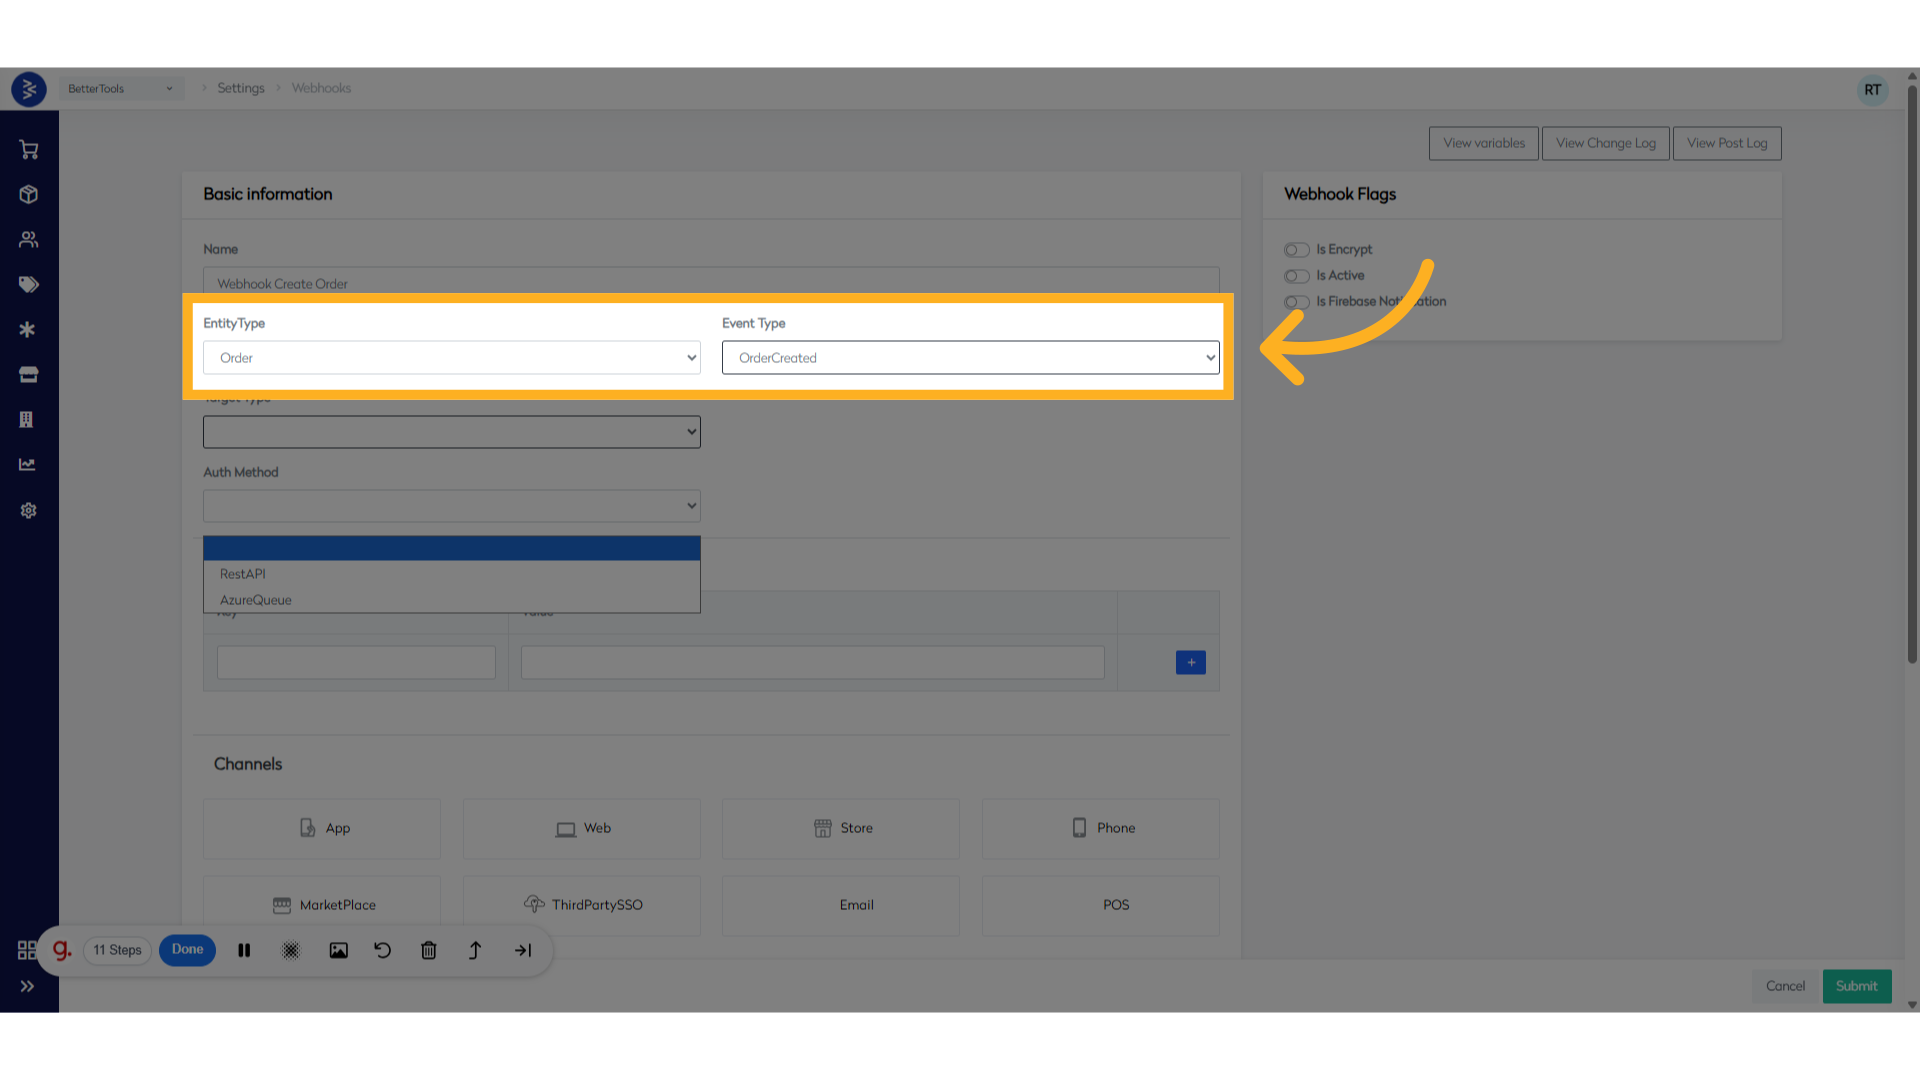The height and width of the screenshot is (1080, 1920).
Task: Turn on the Is Active switch
Action: point(1296,275)
